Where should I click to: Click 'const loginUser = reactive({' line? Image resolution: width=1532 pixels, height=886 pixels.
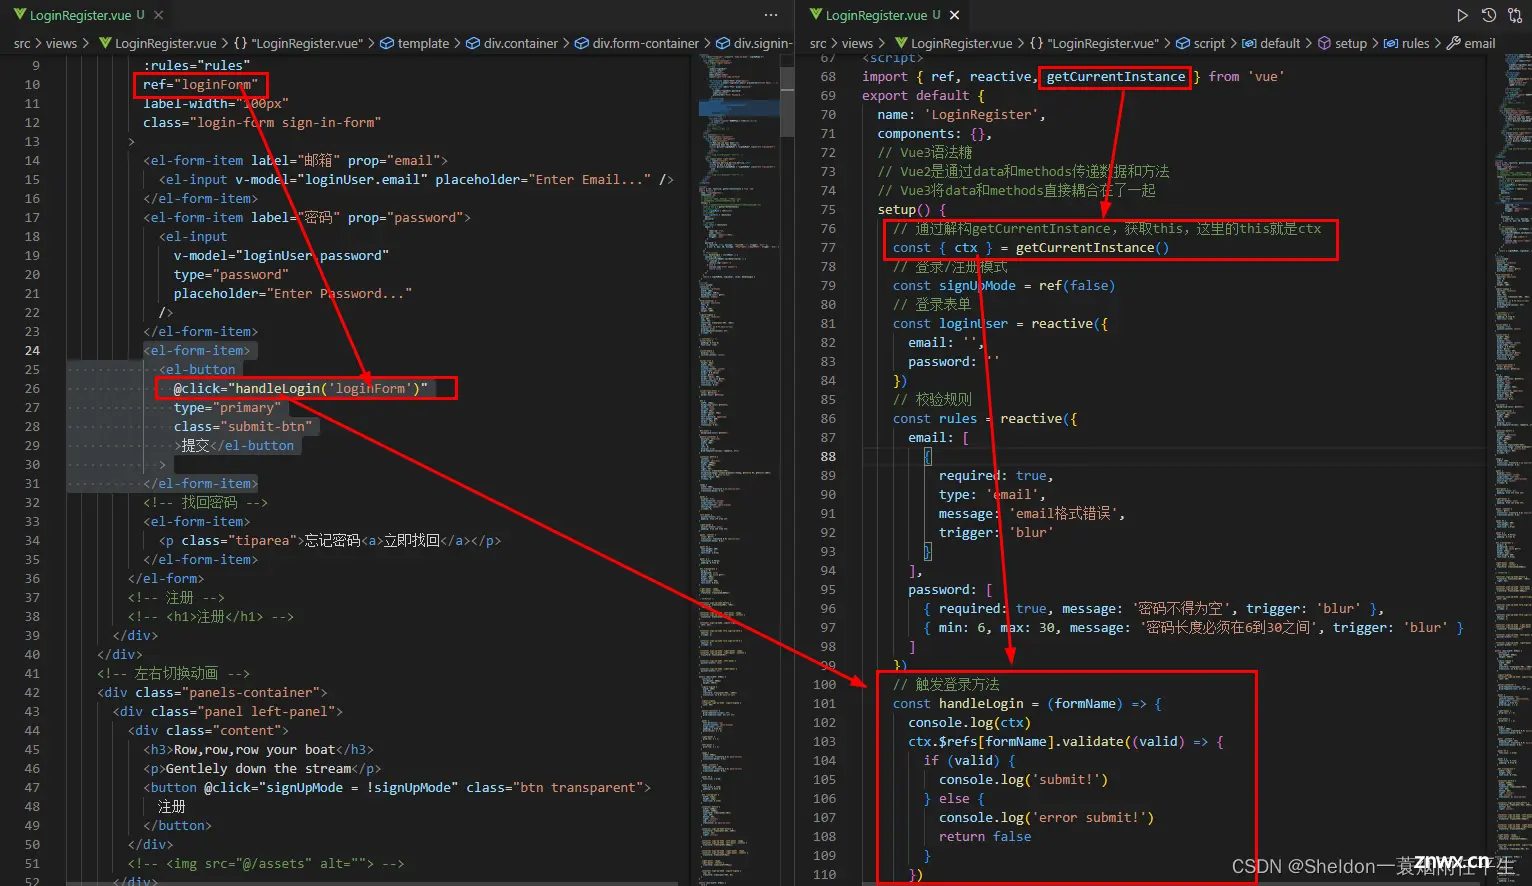1000,324
